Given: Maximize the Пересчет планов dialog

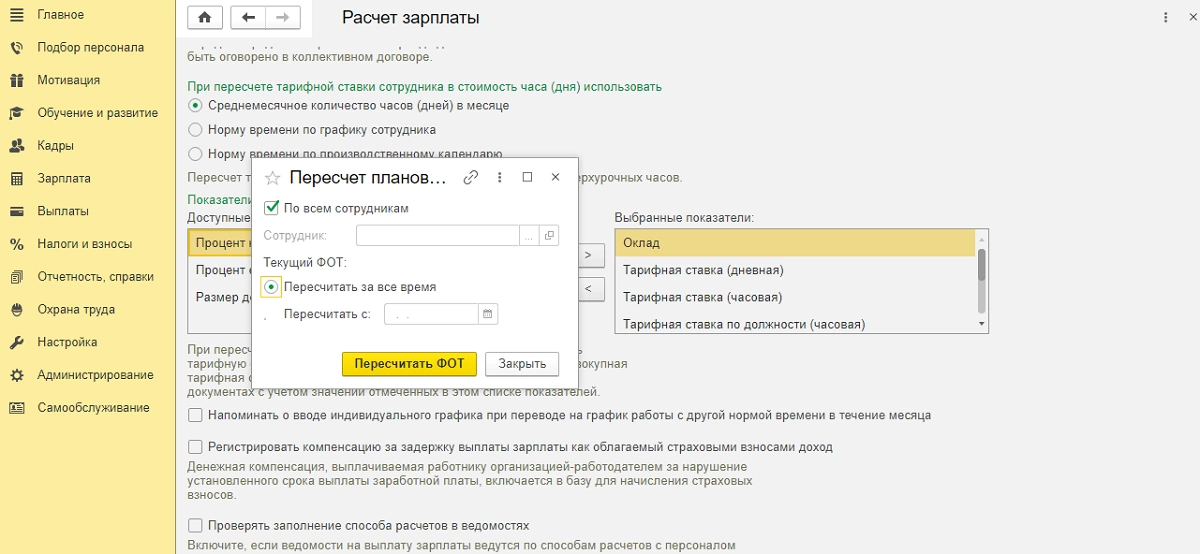Looking at the screenshot, I should (528, 177).
